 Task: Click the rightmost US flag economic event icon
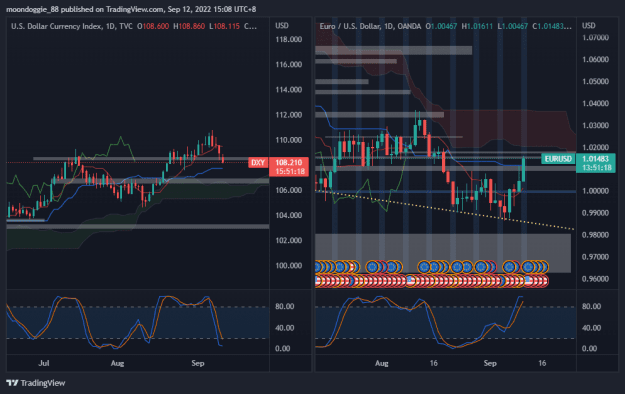point(543,281)
